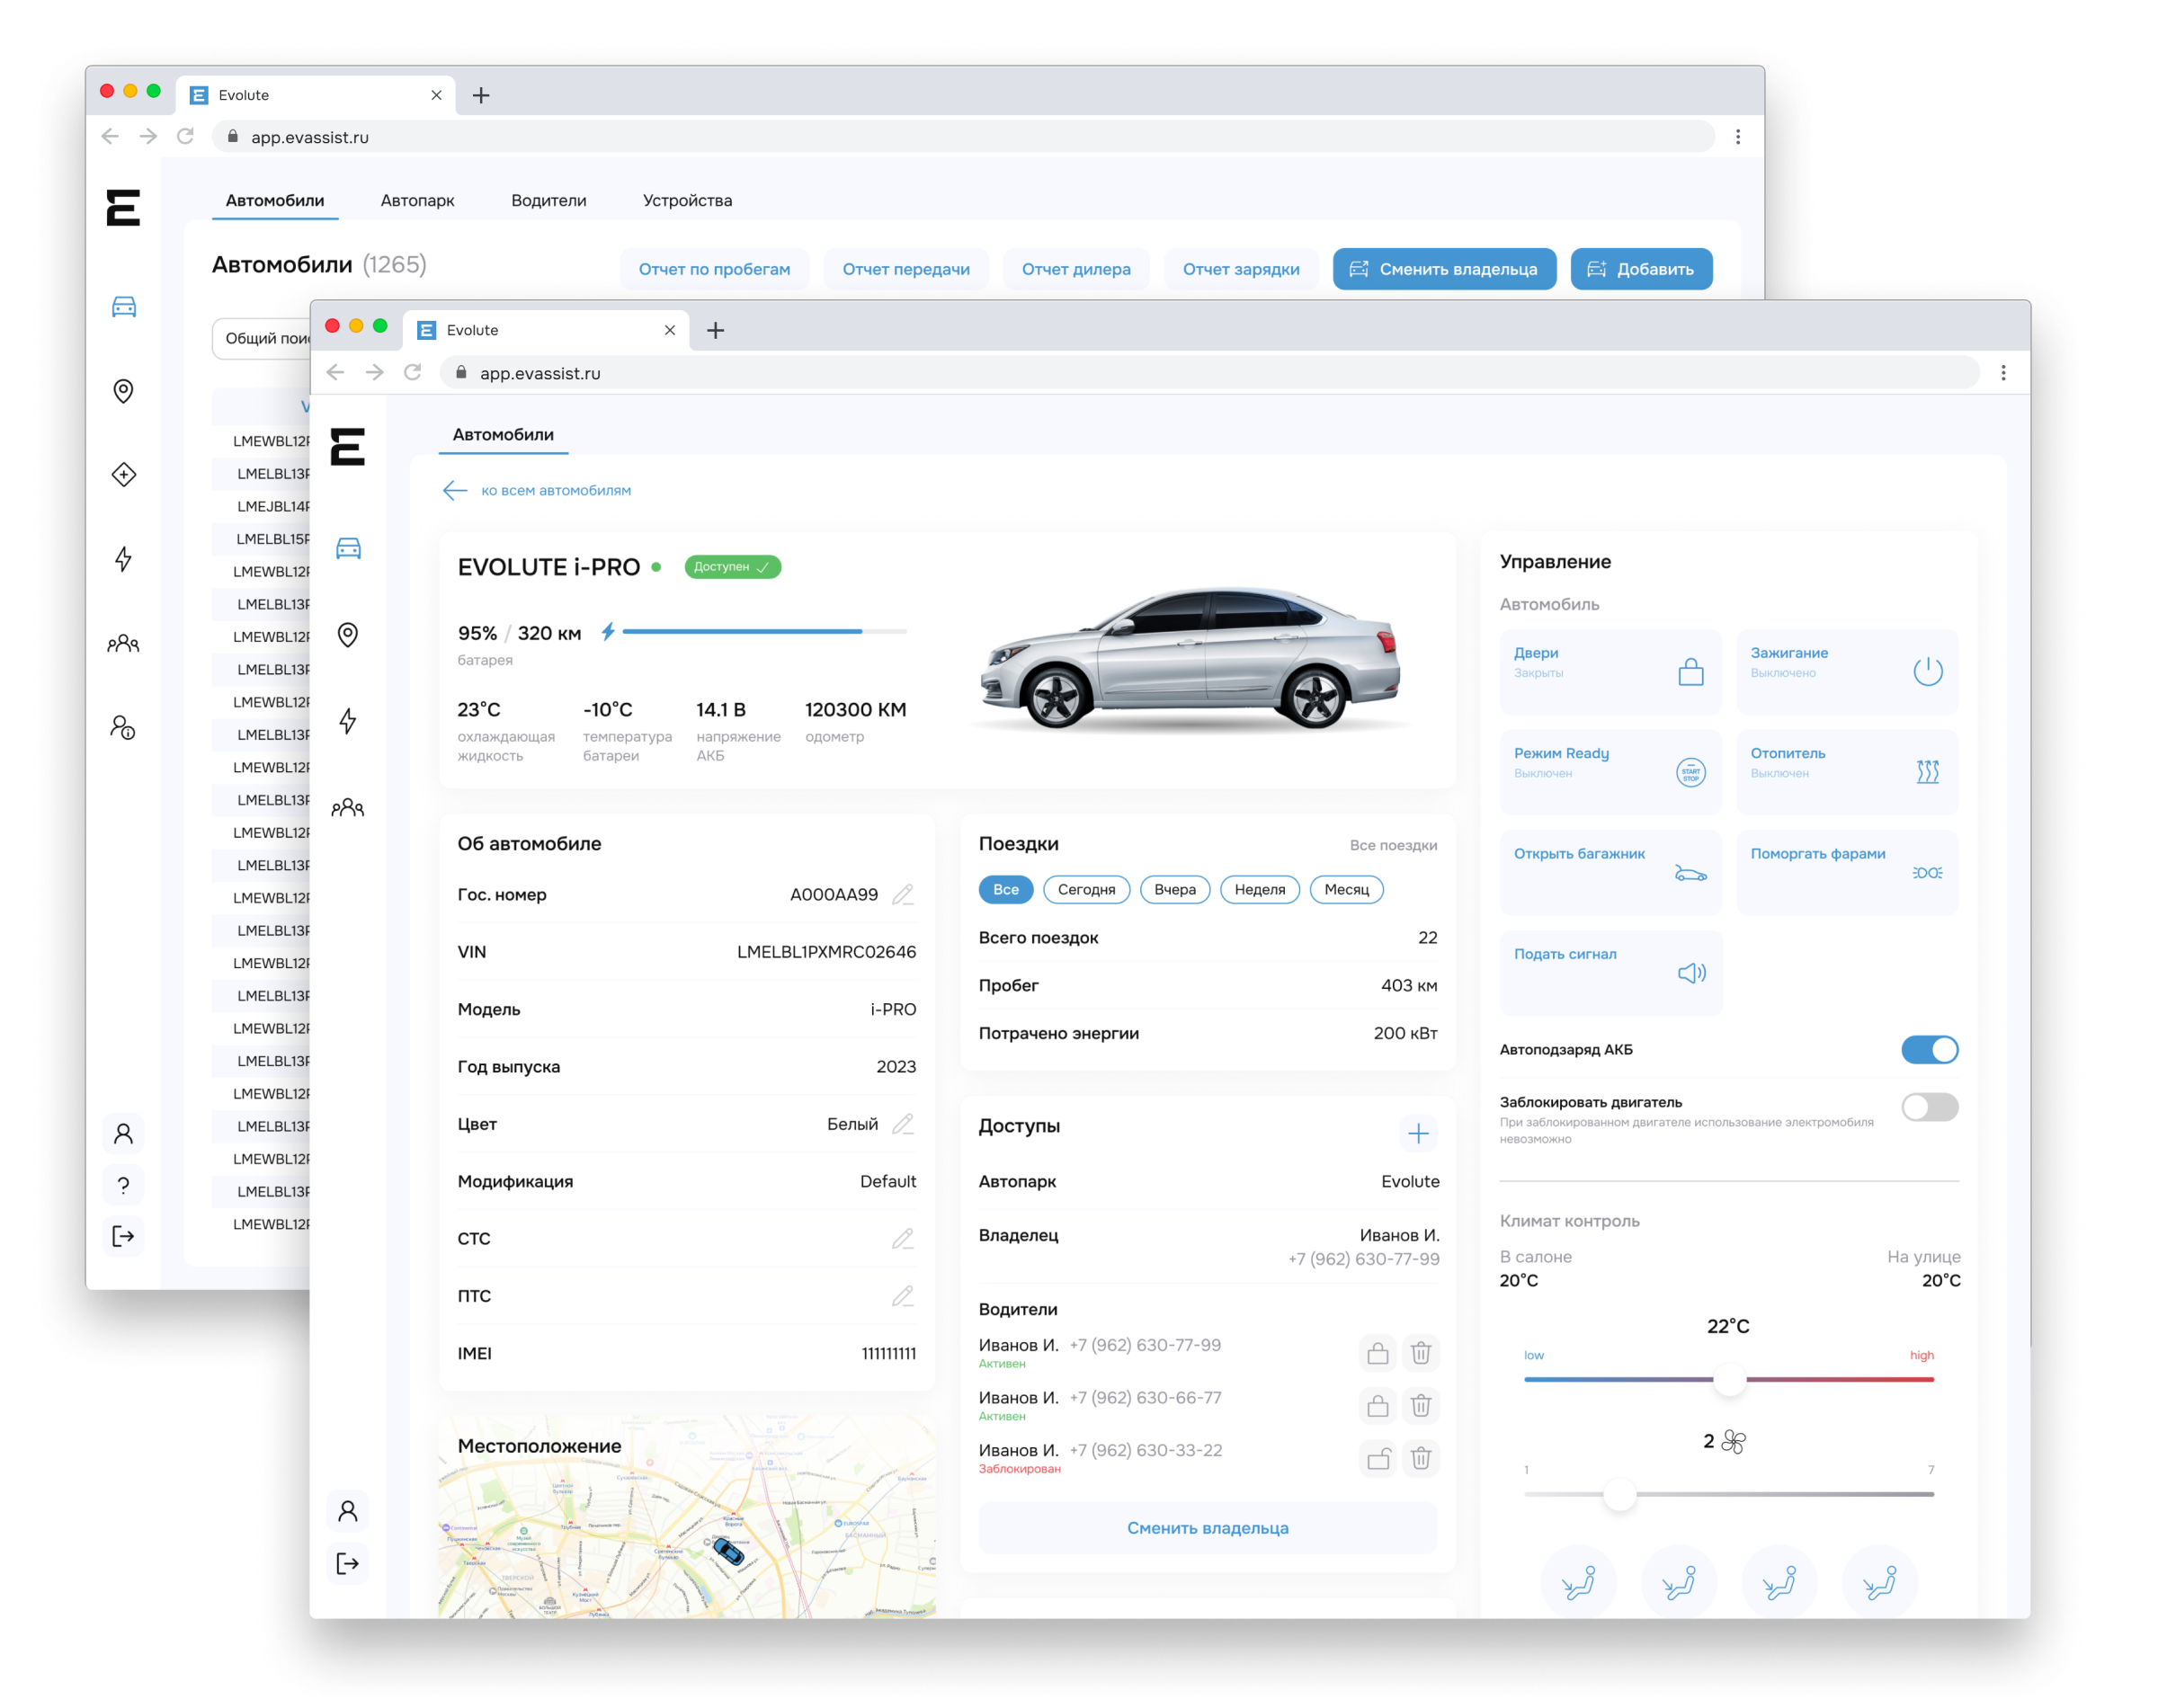Click battery charge progress bar
2158x1708 pixels.
click(765, 632)
